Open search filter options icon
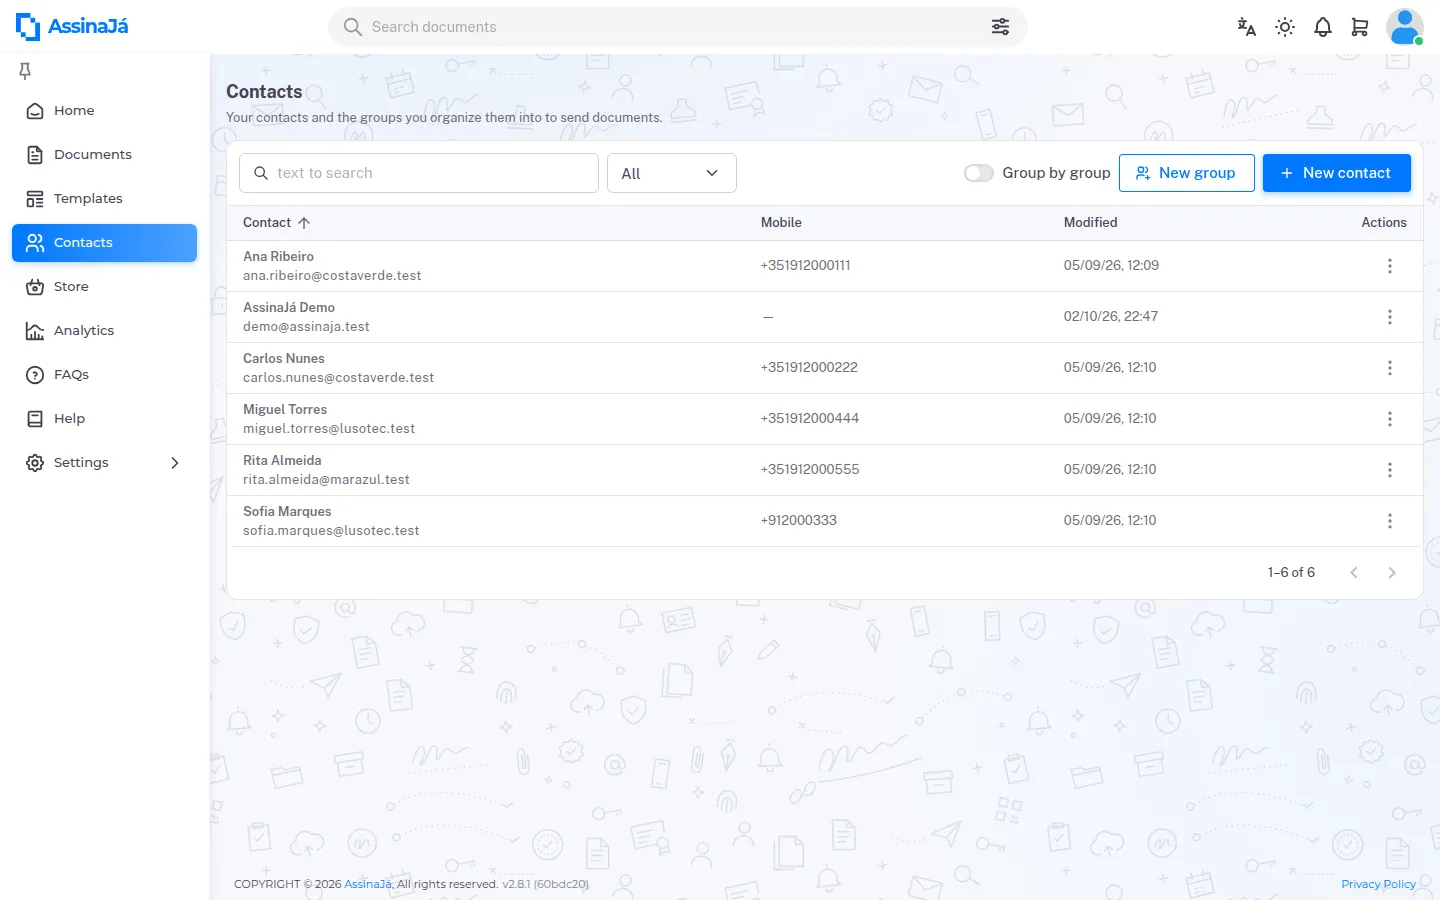 [1000, 27]
